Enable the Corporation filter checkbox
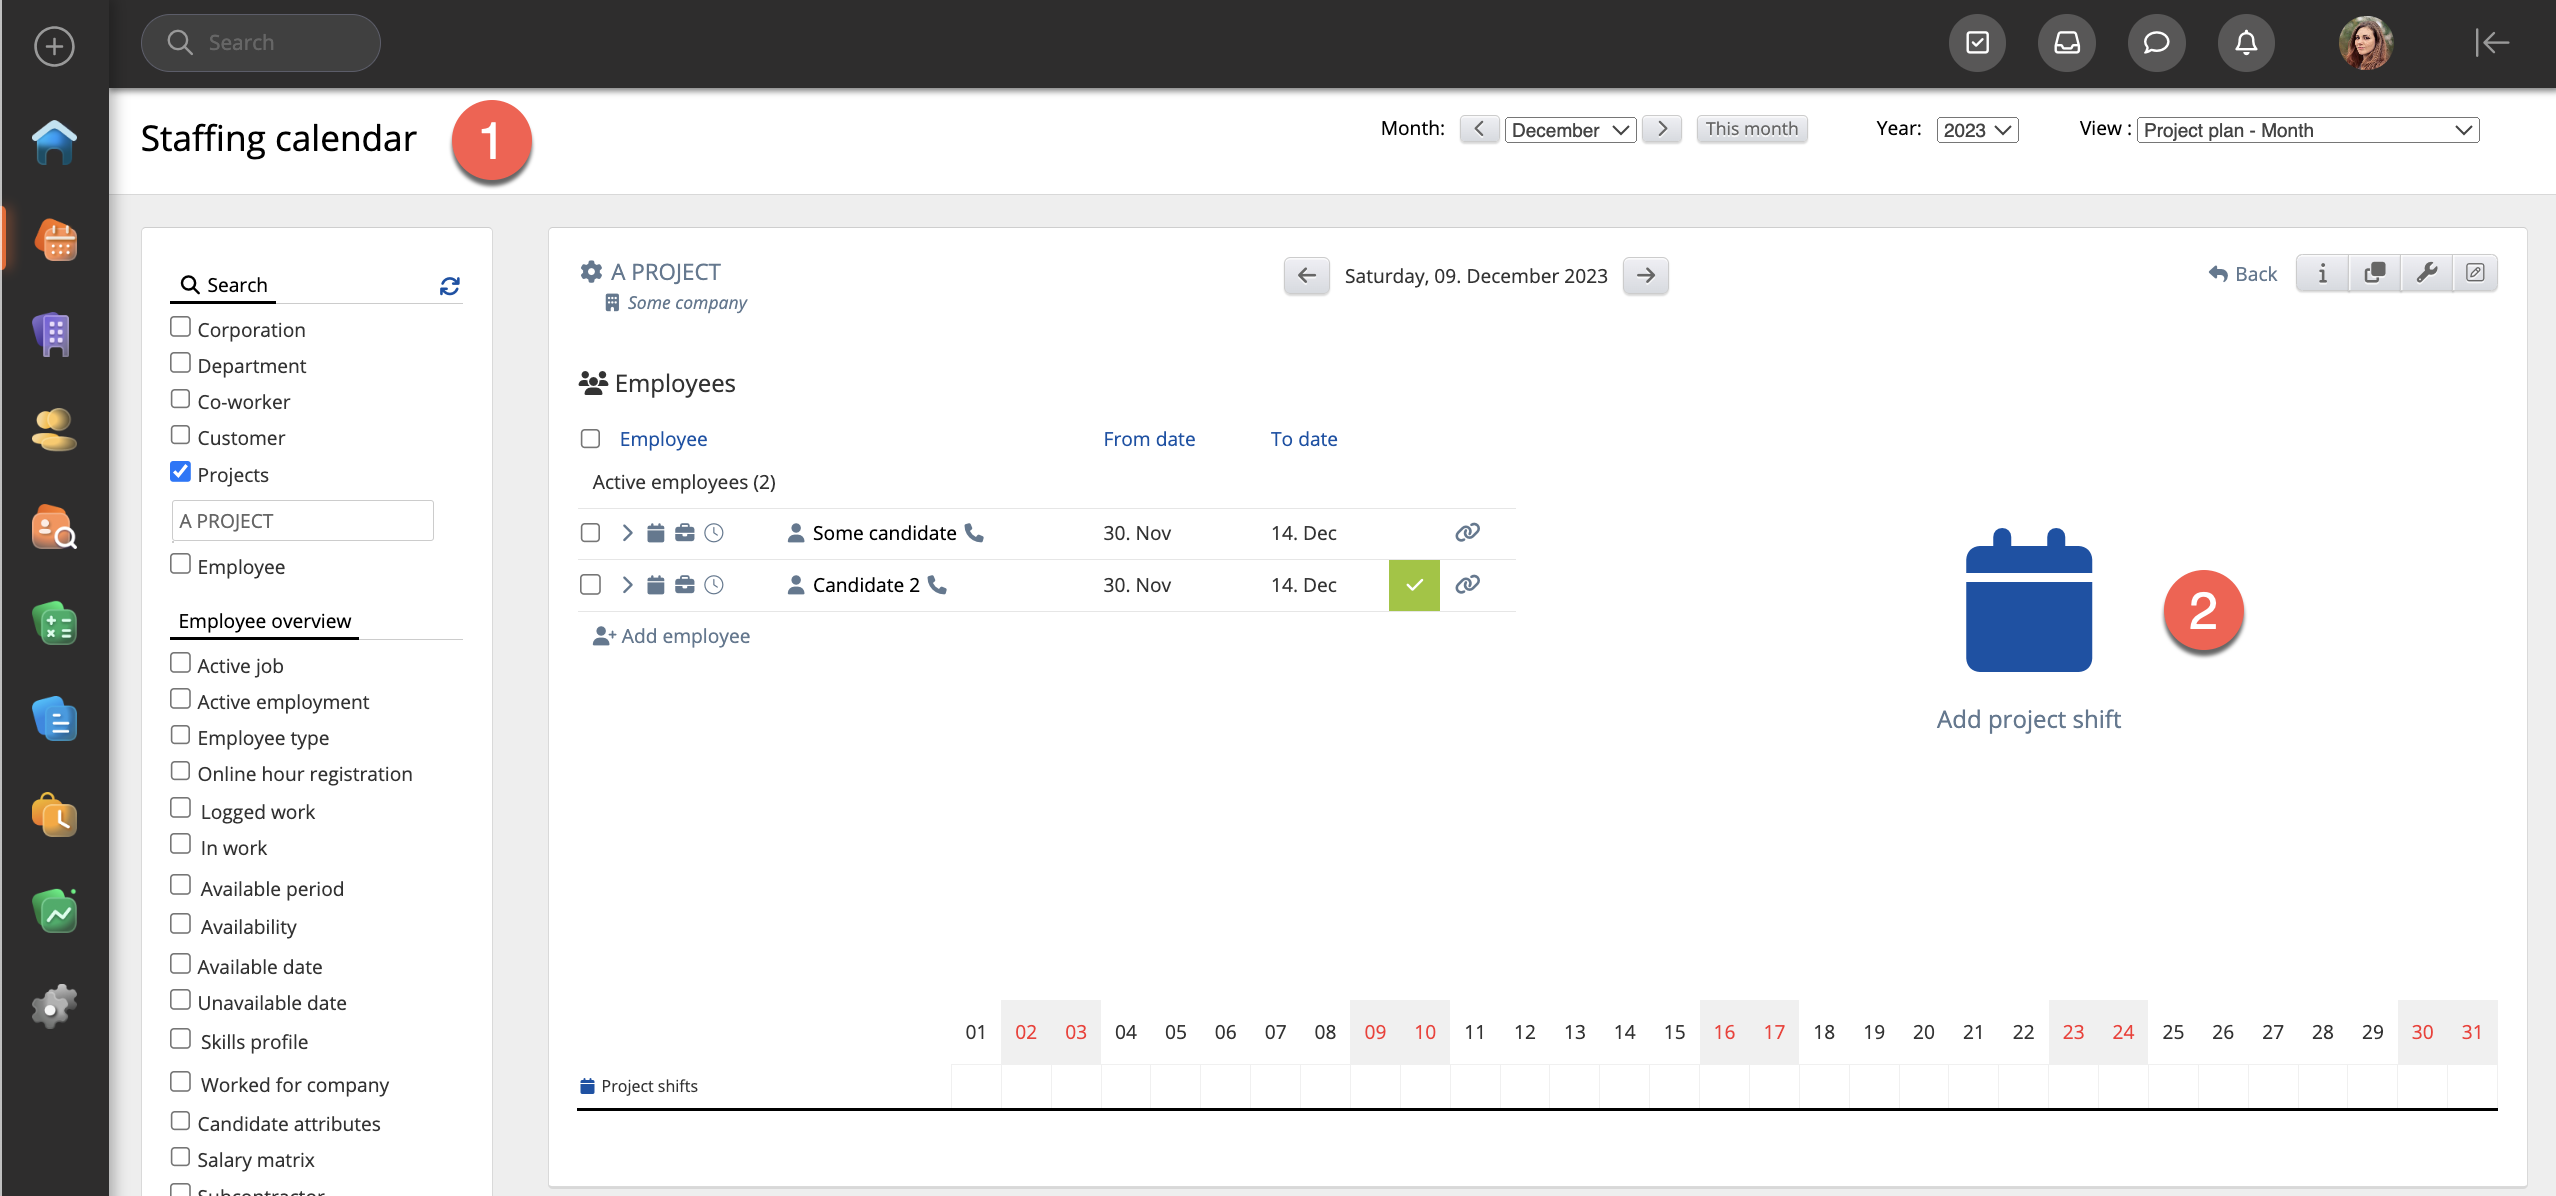 [x=180, y=327]
